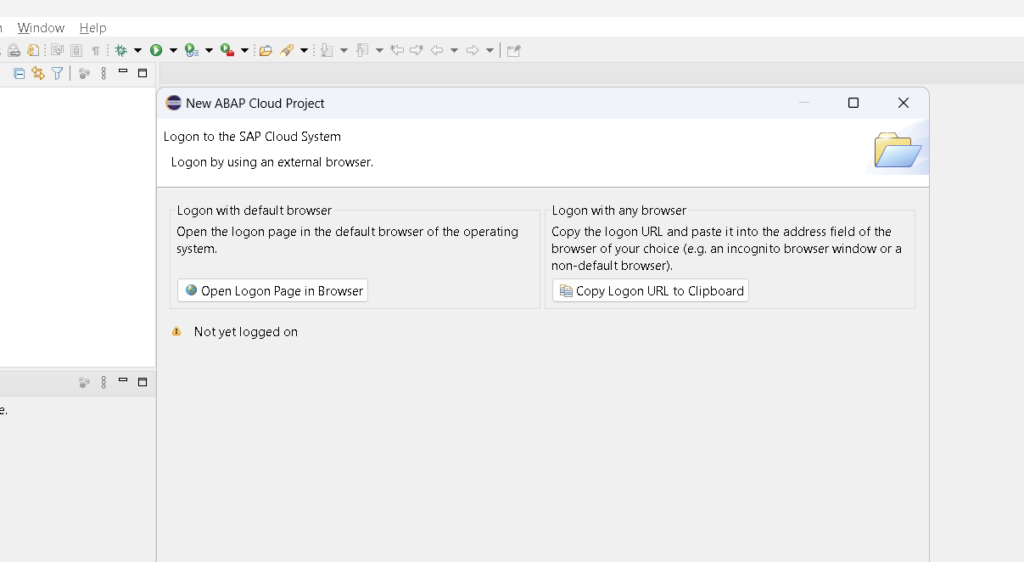
Task: Click the print icon in main toolbar
Action: pos(14,50)
